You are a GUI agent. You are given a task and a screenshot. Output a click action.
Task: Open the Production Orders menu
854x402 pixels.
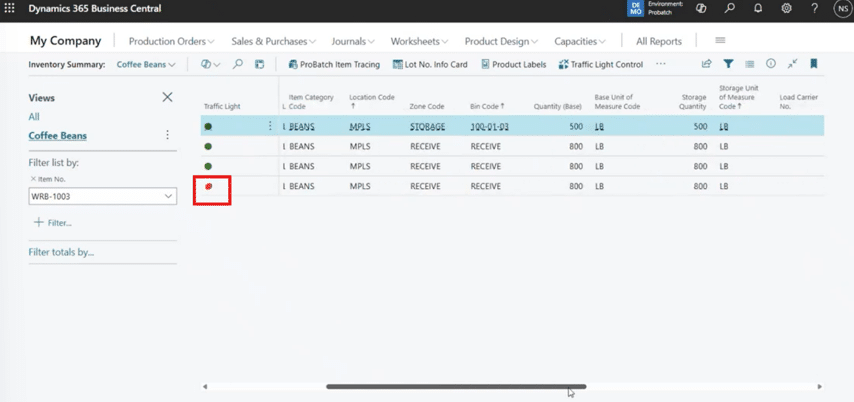pyautogui.click(x=171, y=41)
